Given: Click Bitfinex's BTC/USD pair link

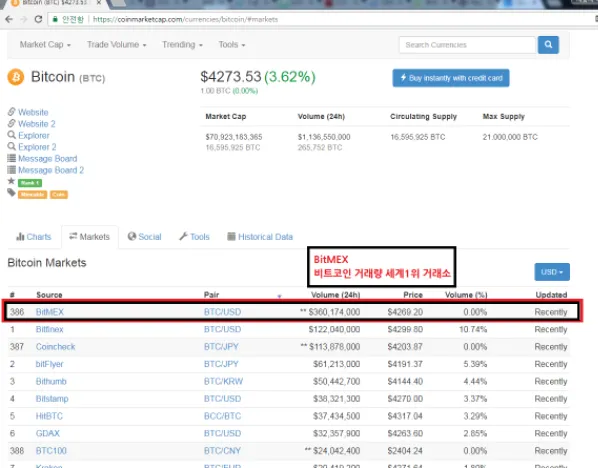Looking at the screenshot, I should [x=222, y=329].
